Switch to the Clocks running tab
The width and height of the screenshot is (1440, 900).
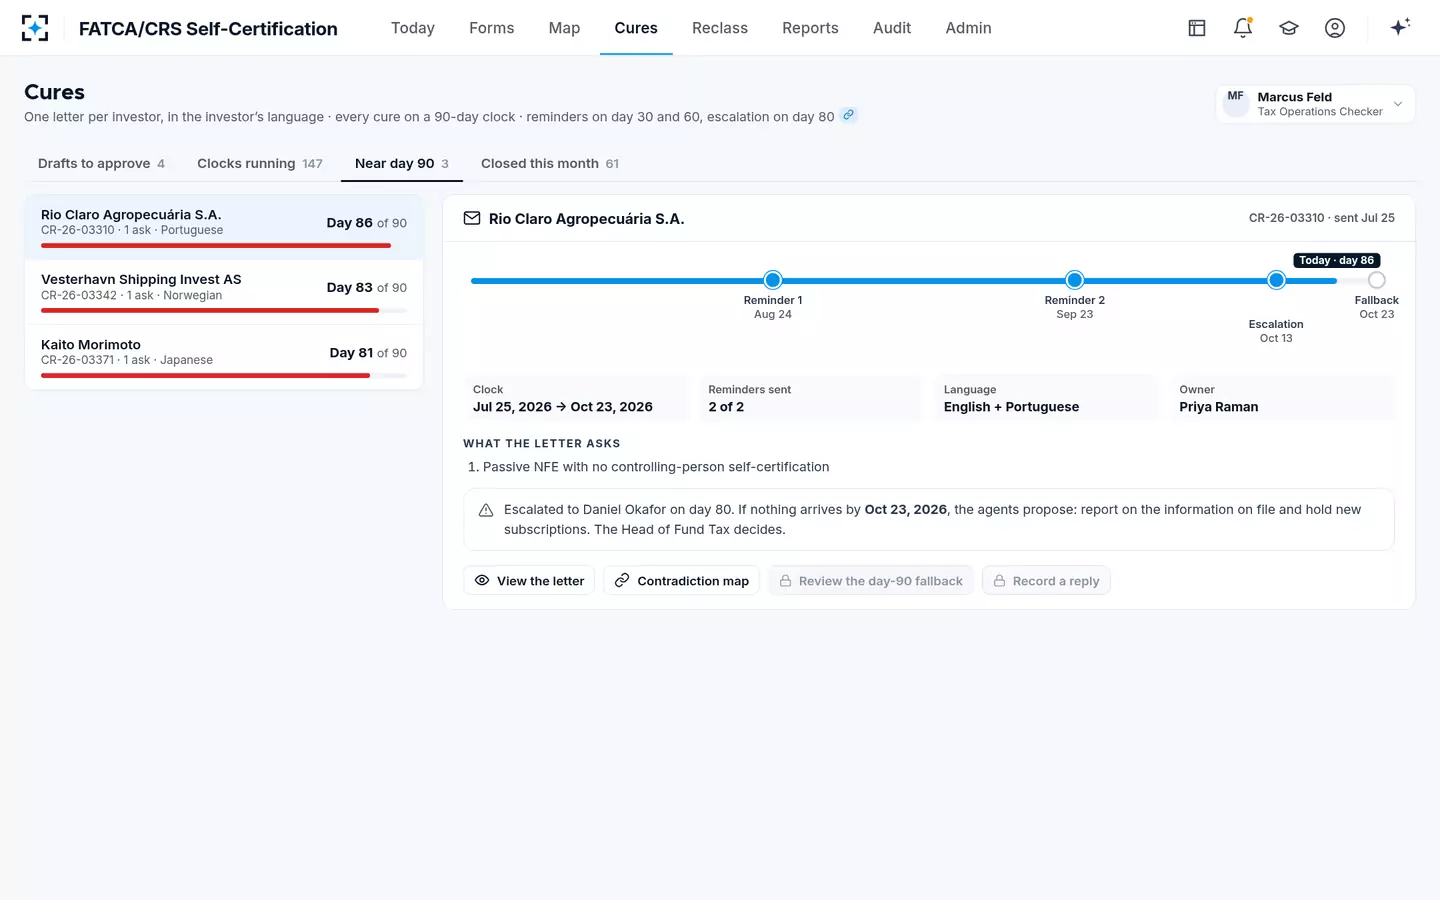tap(260, 163)
